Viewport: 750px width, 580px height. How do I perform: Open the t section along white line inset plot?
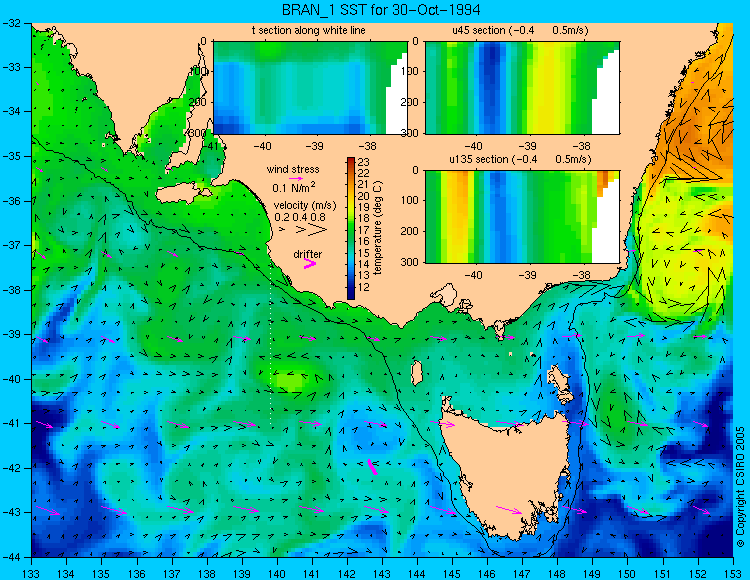310,88
